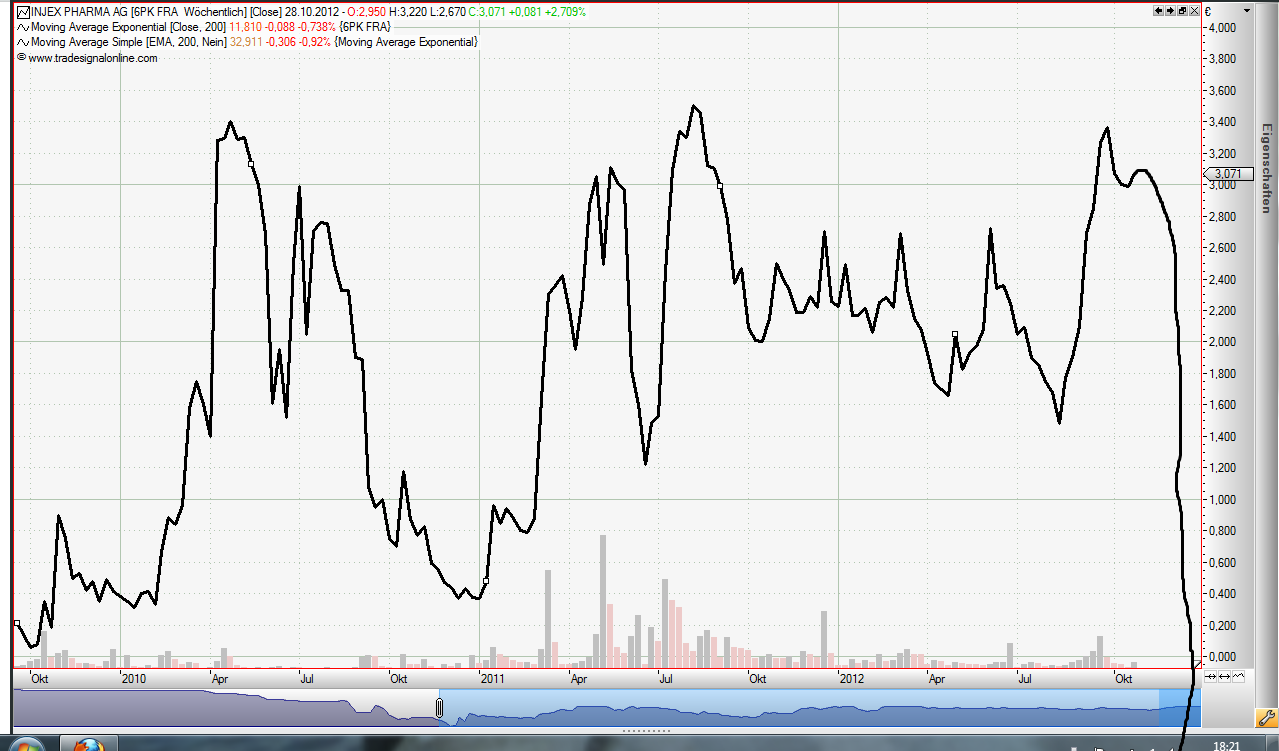The height and width of the screenshot is (751, 1279).
Task: Close the chart with the X icon
Action: [1194, 10]
